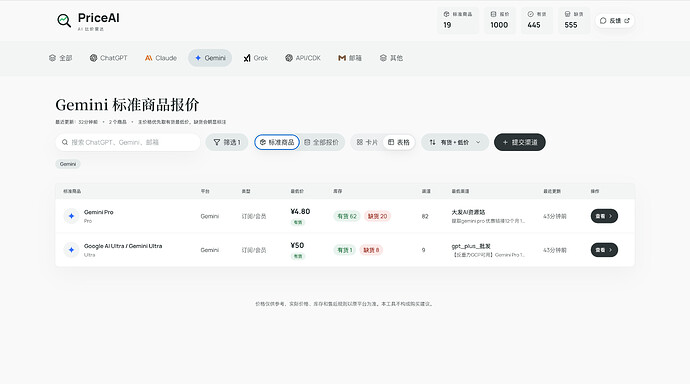This screenshot has height=384, width=690.
Task: Click the Grok logo icon in the tabs
Action: tap(247, 58)
